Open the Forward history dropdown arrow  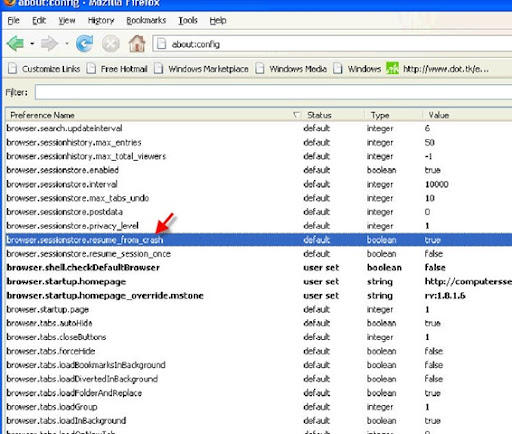(x=67, y=44)
